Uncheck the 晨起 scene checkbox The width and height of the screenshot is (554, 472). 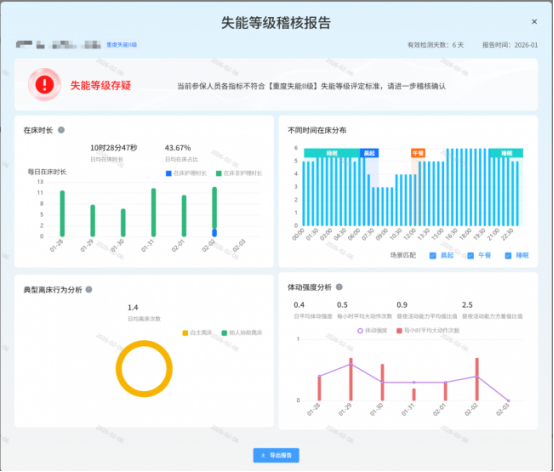[433, 255]
